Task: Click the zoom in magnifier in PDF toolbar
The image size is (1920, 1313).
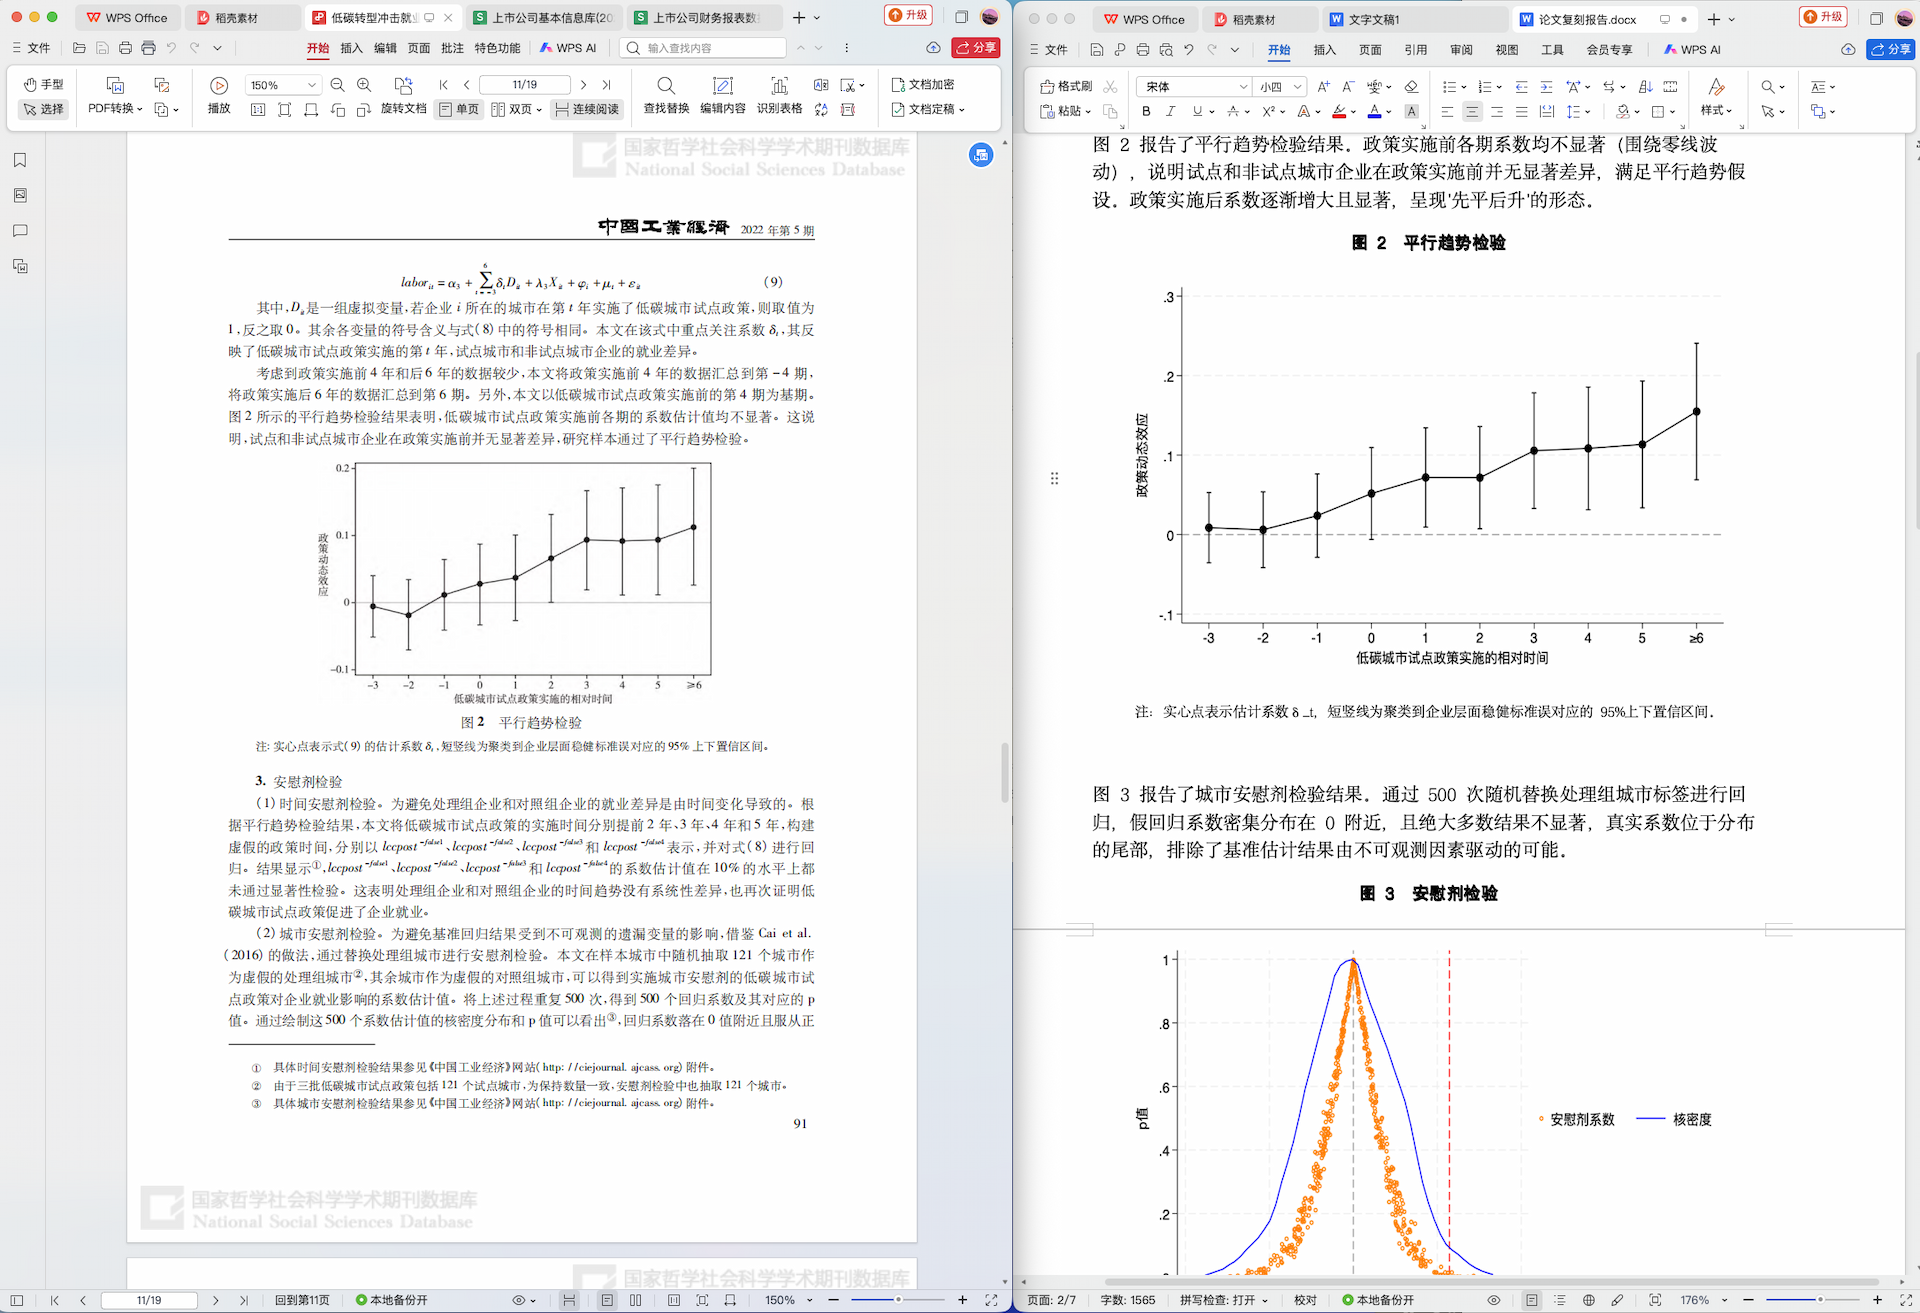Action: coord(364,85)
